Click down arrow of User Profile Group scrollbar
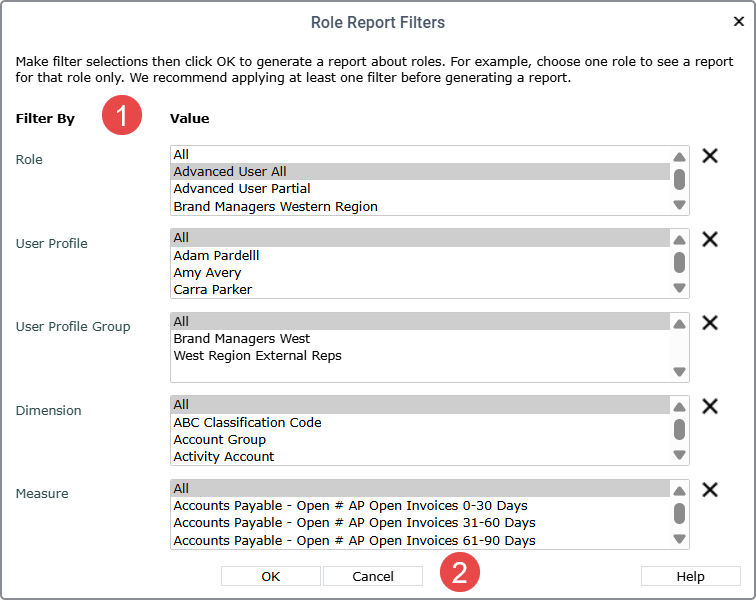 [679, 372]
